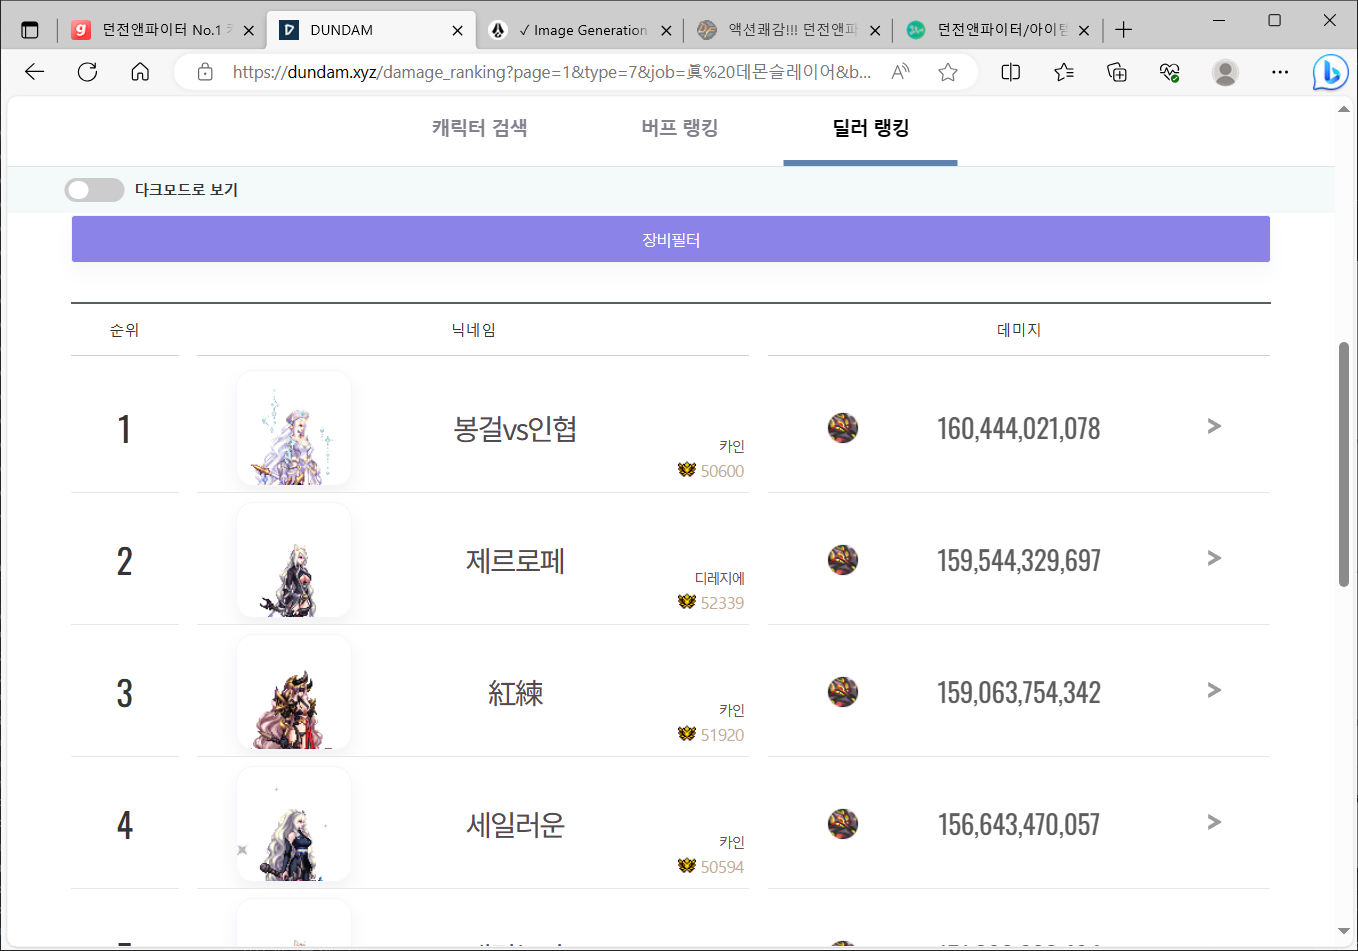Expand details arrow for 紅練
This screenshot has width=1358, height=951.
1214,691
